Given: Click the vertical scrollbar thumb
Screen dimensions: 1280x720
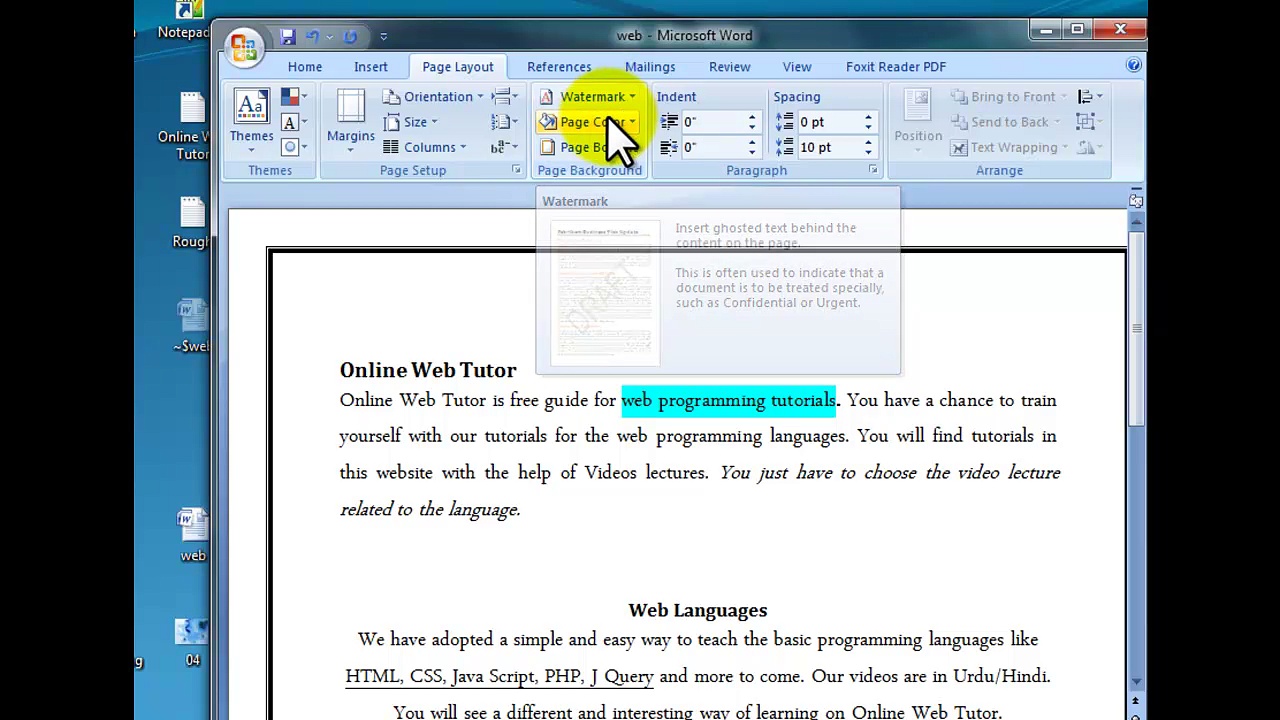Looking at the screenshot, I should point(1136,328).
